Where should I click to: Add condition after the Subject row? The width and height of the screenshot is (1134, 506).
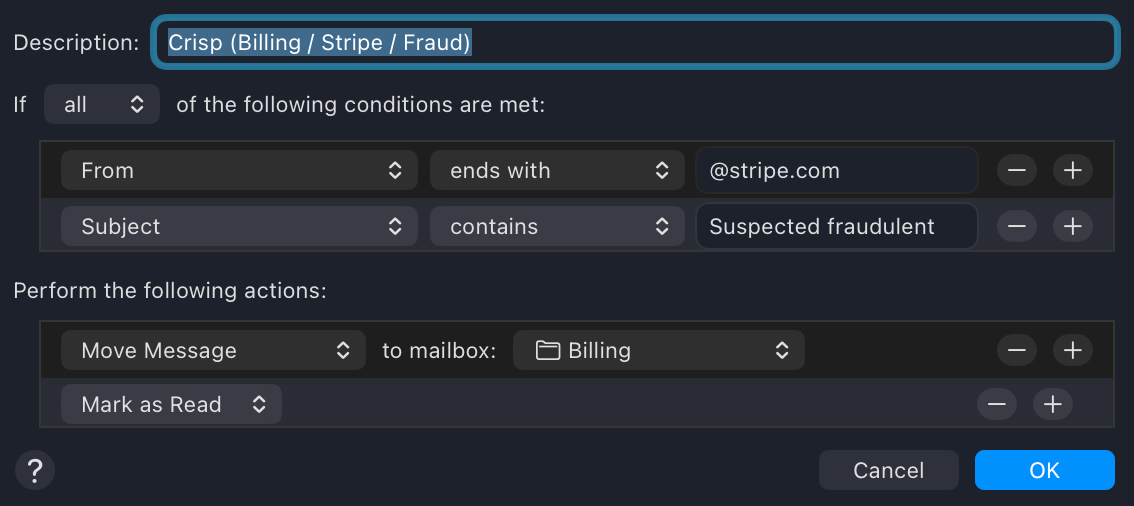(1073, 227)
